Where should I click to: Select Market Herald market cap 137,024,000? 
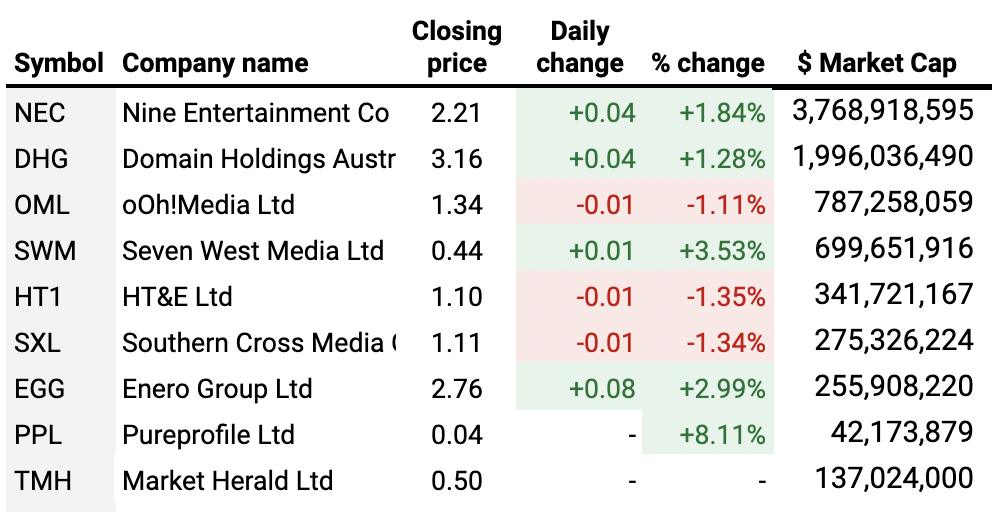click(x=893, y=478)
